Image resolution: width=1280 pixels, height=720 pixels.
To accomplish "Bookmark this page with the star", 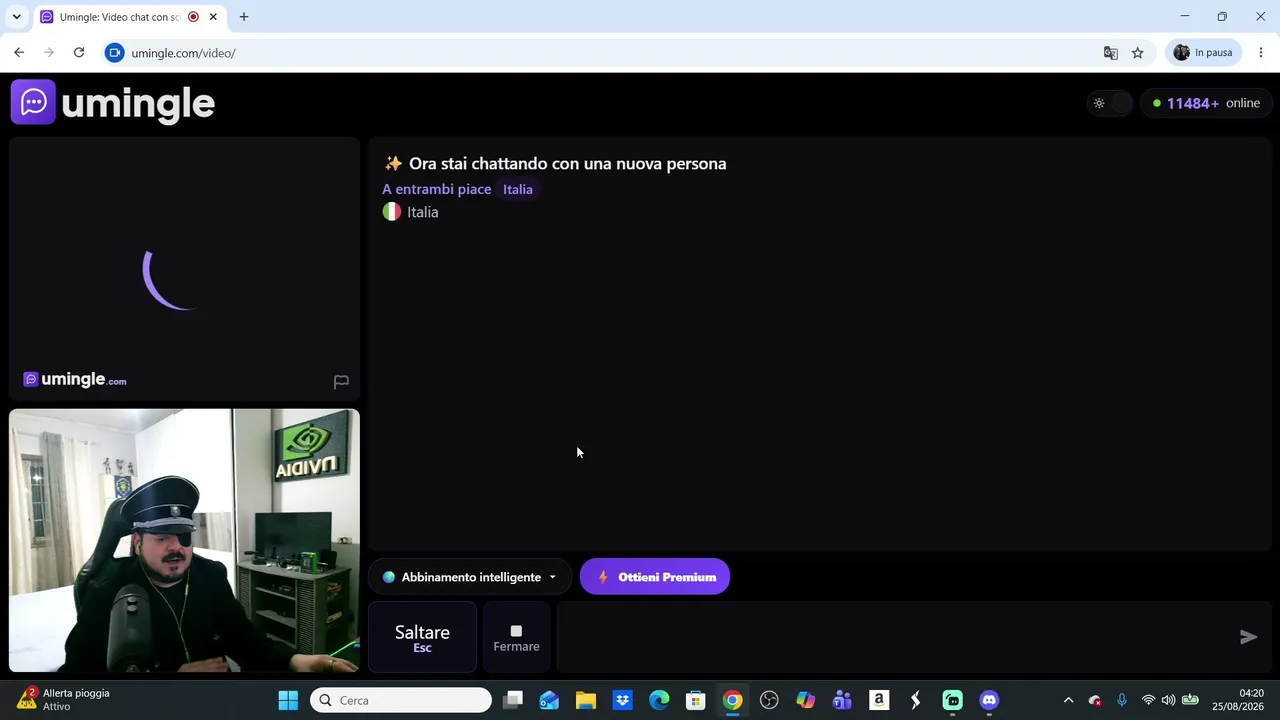I will pyautogui.click(x=1137, y=53).
